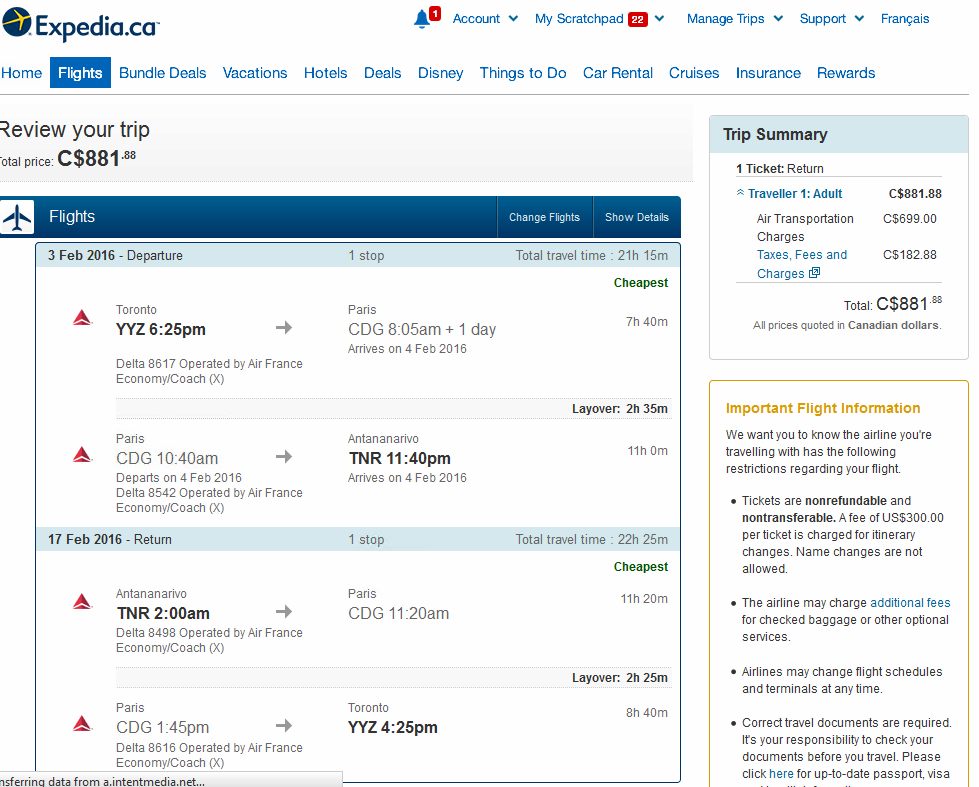Go to the Home tab
Viewport: 979px width, 787px height.
(21, 73)
